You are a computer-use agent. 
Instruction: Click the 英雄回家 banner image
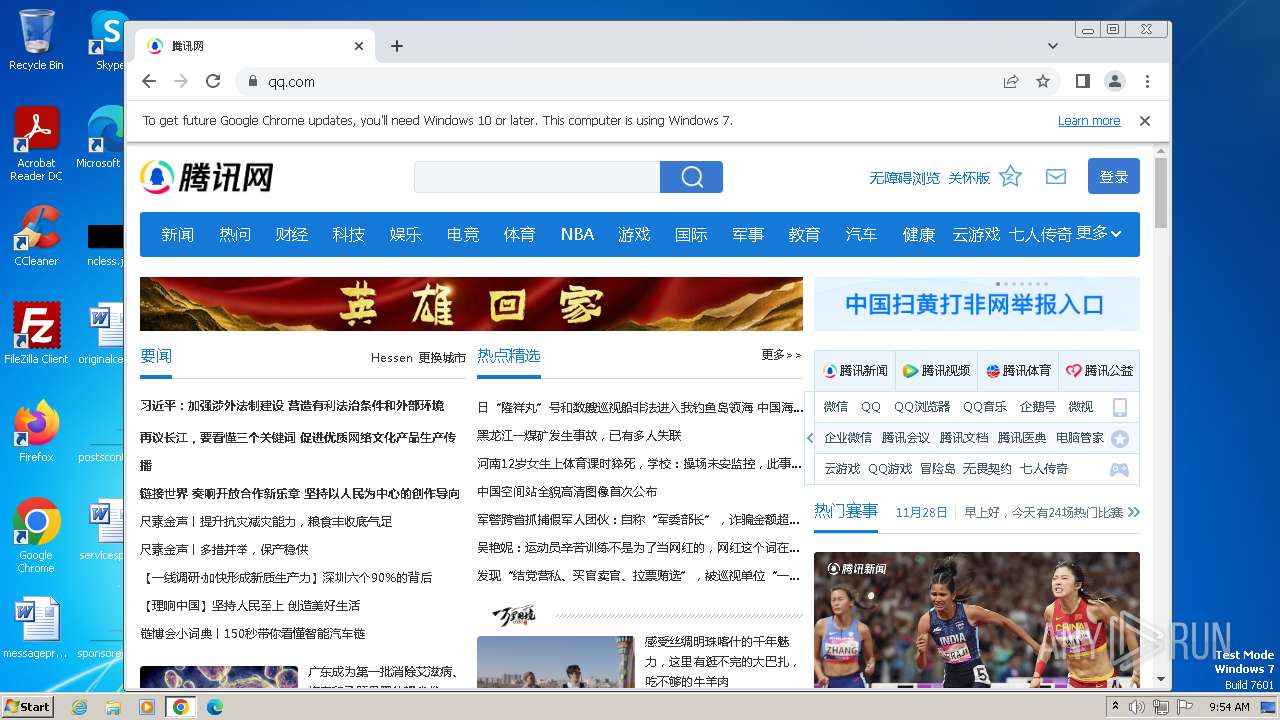(x=471, y=304)
